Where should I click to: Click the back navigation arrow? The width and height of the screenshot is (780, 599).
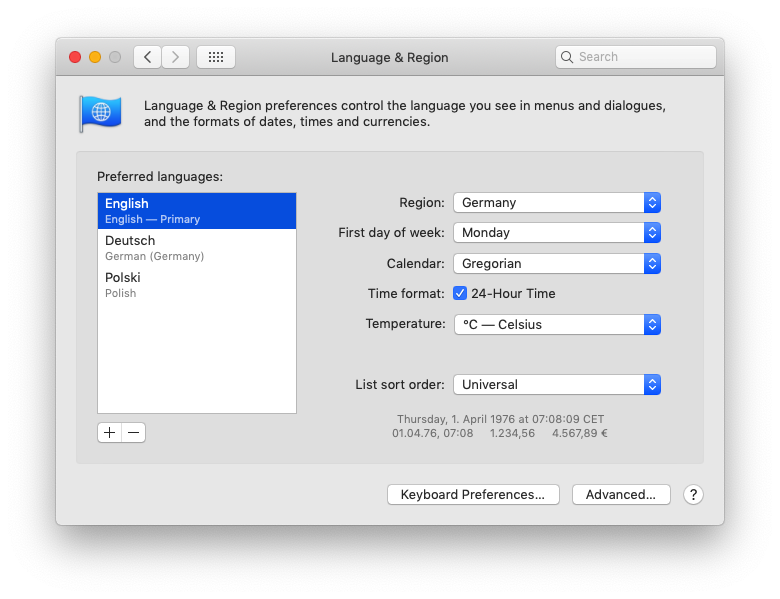[147, 57]
